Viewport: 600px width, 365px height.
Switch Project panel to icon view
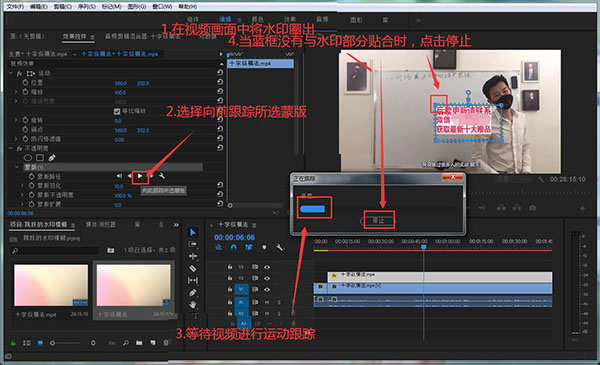point(40,343)
